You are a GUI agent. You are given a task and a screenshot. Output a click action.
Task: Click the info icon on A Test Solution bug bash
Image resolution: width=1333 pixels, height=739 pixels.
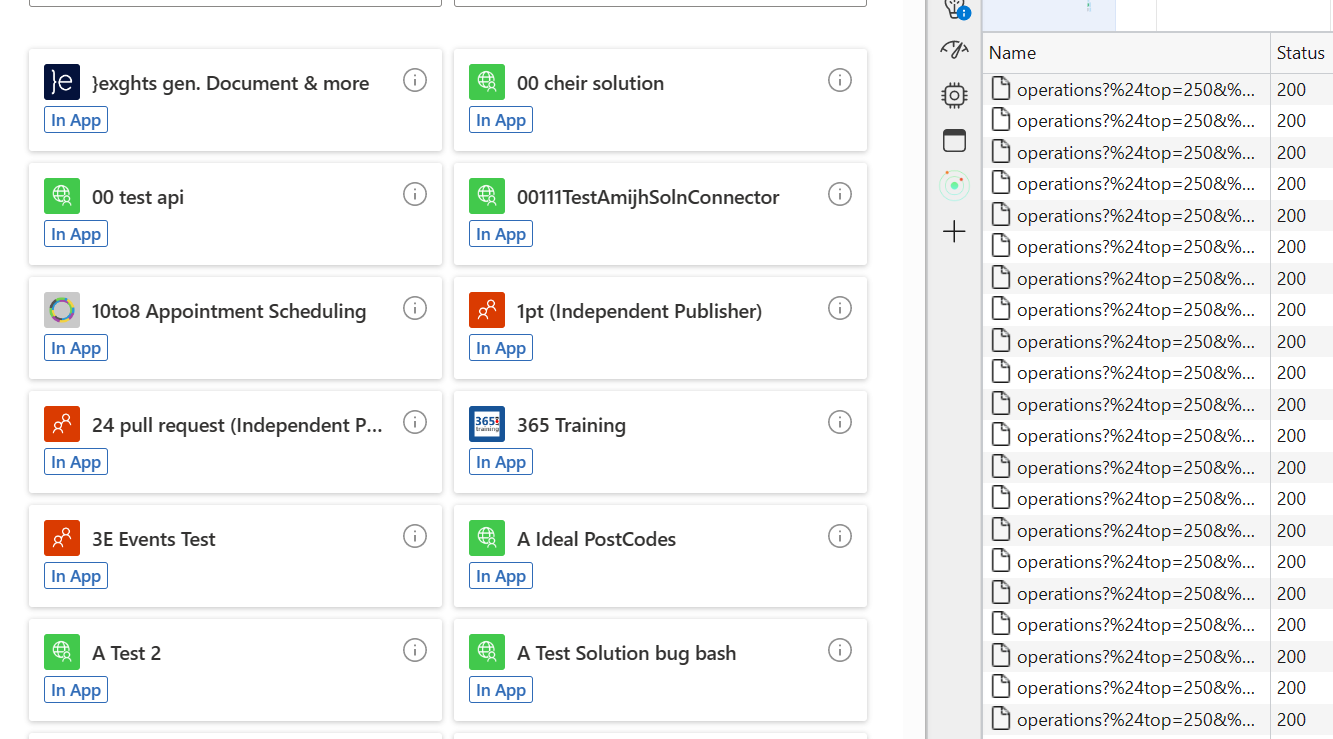[x=840, y=650]
